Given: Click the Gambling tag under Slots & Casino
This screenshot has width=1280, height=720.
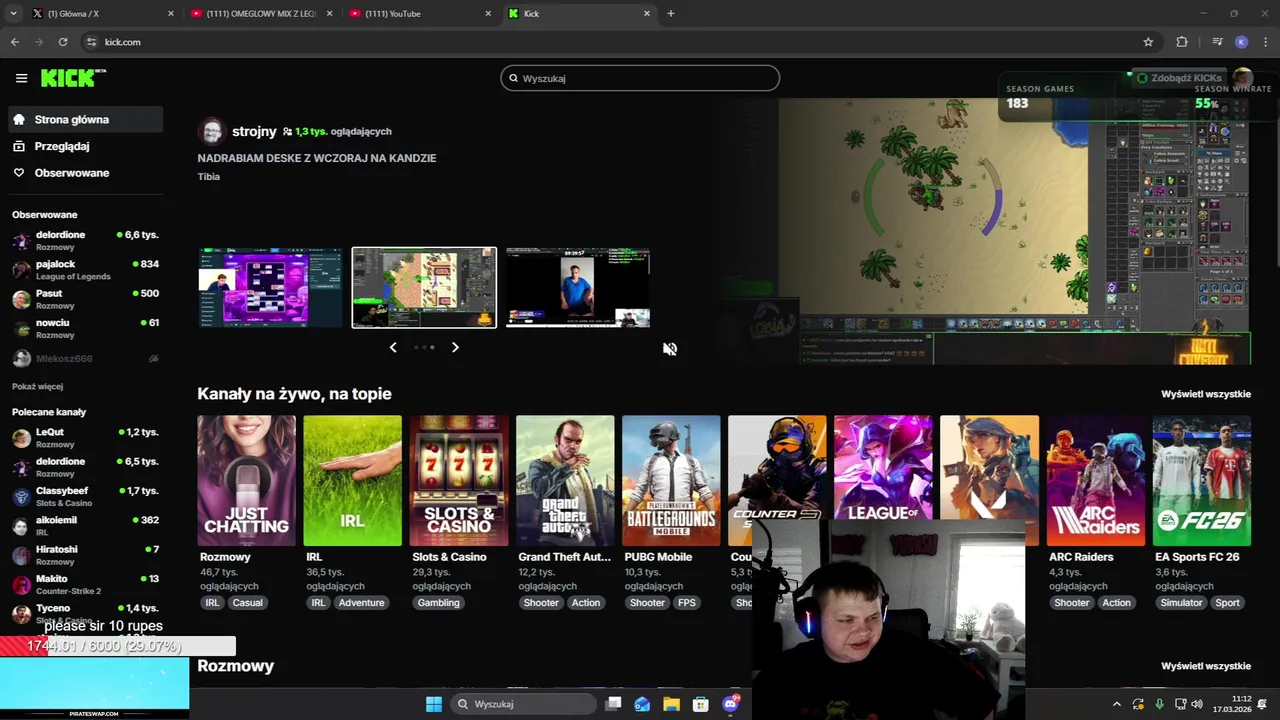Looking at the screenshot, I should point(438,603).
